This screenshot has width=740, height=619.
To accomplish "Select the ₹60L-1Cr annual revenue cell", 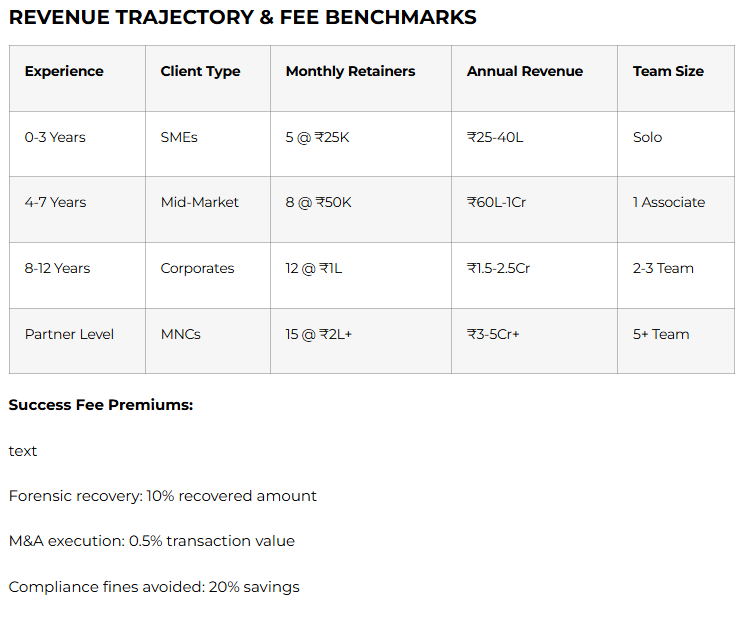I will [496, 202].
